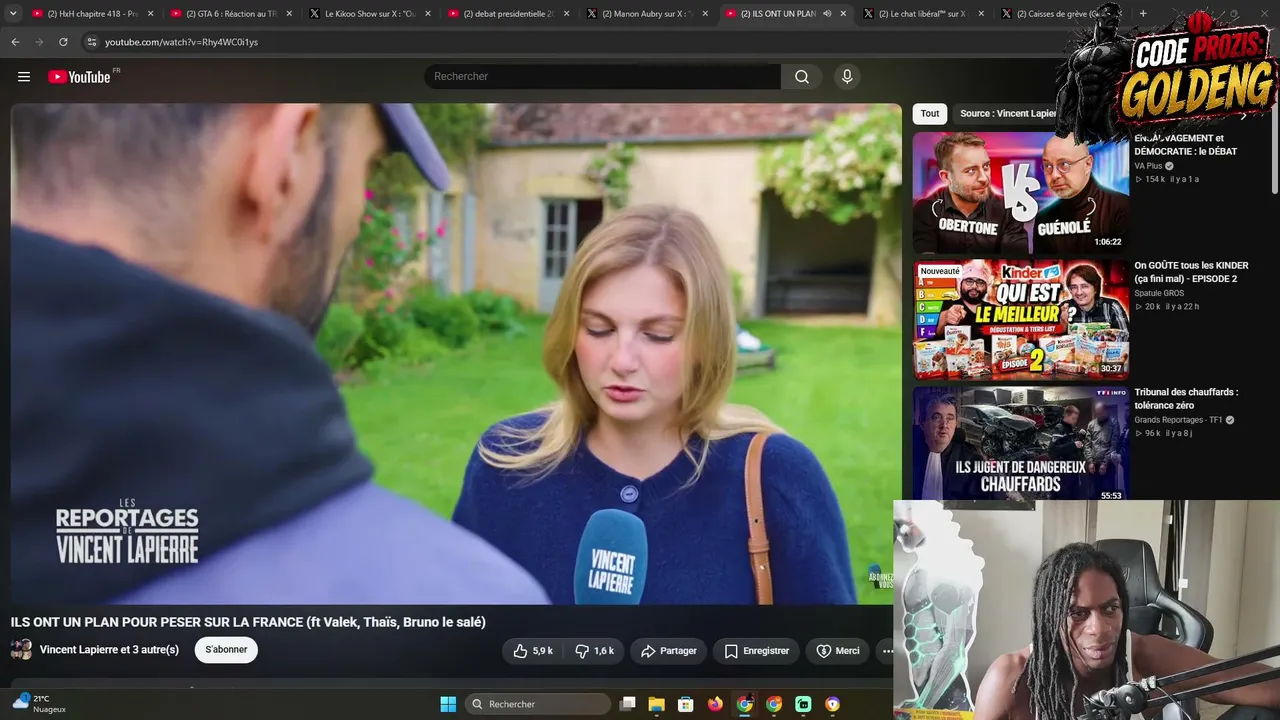Open File Explorer from the taskbar
1280x720 pixels.
coord(657,704)
